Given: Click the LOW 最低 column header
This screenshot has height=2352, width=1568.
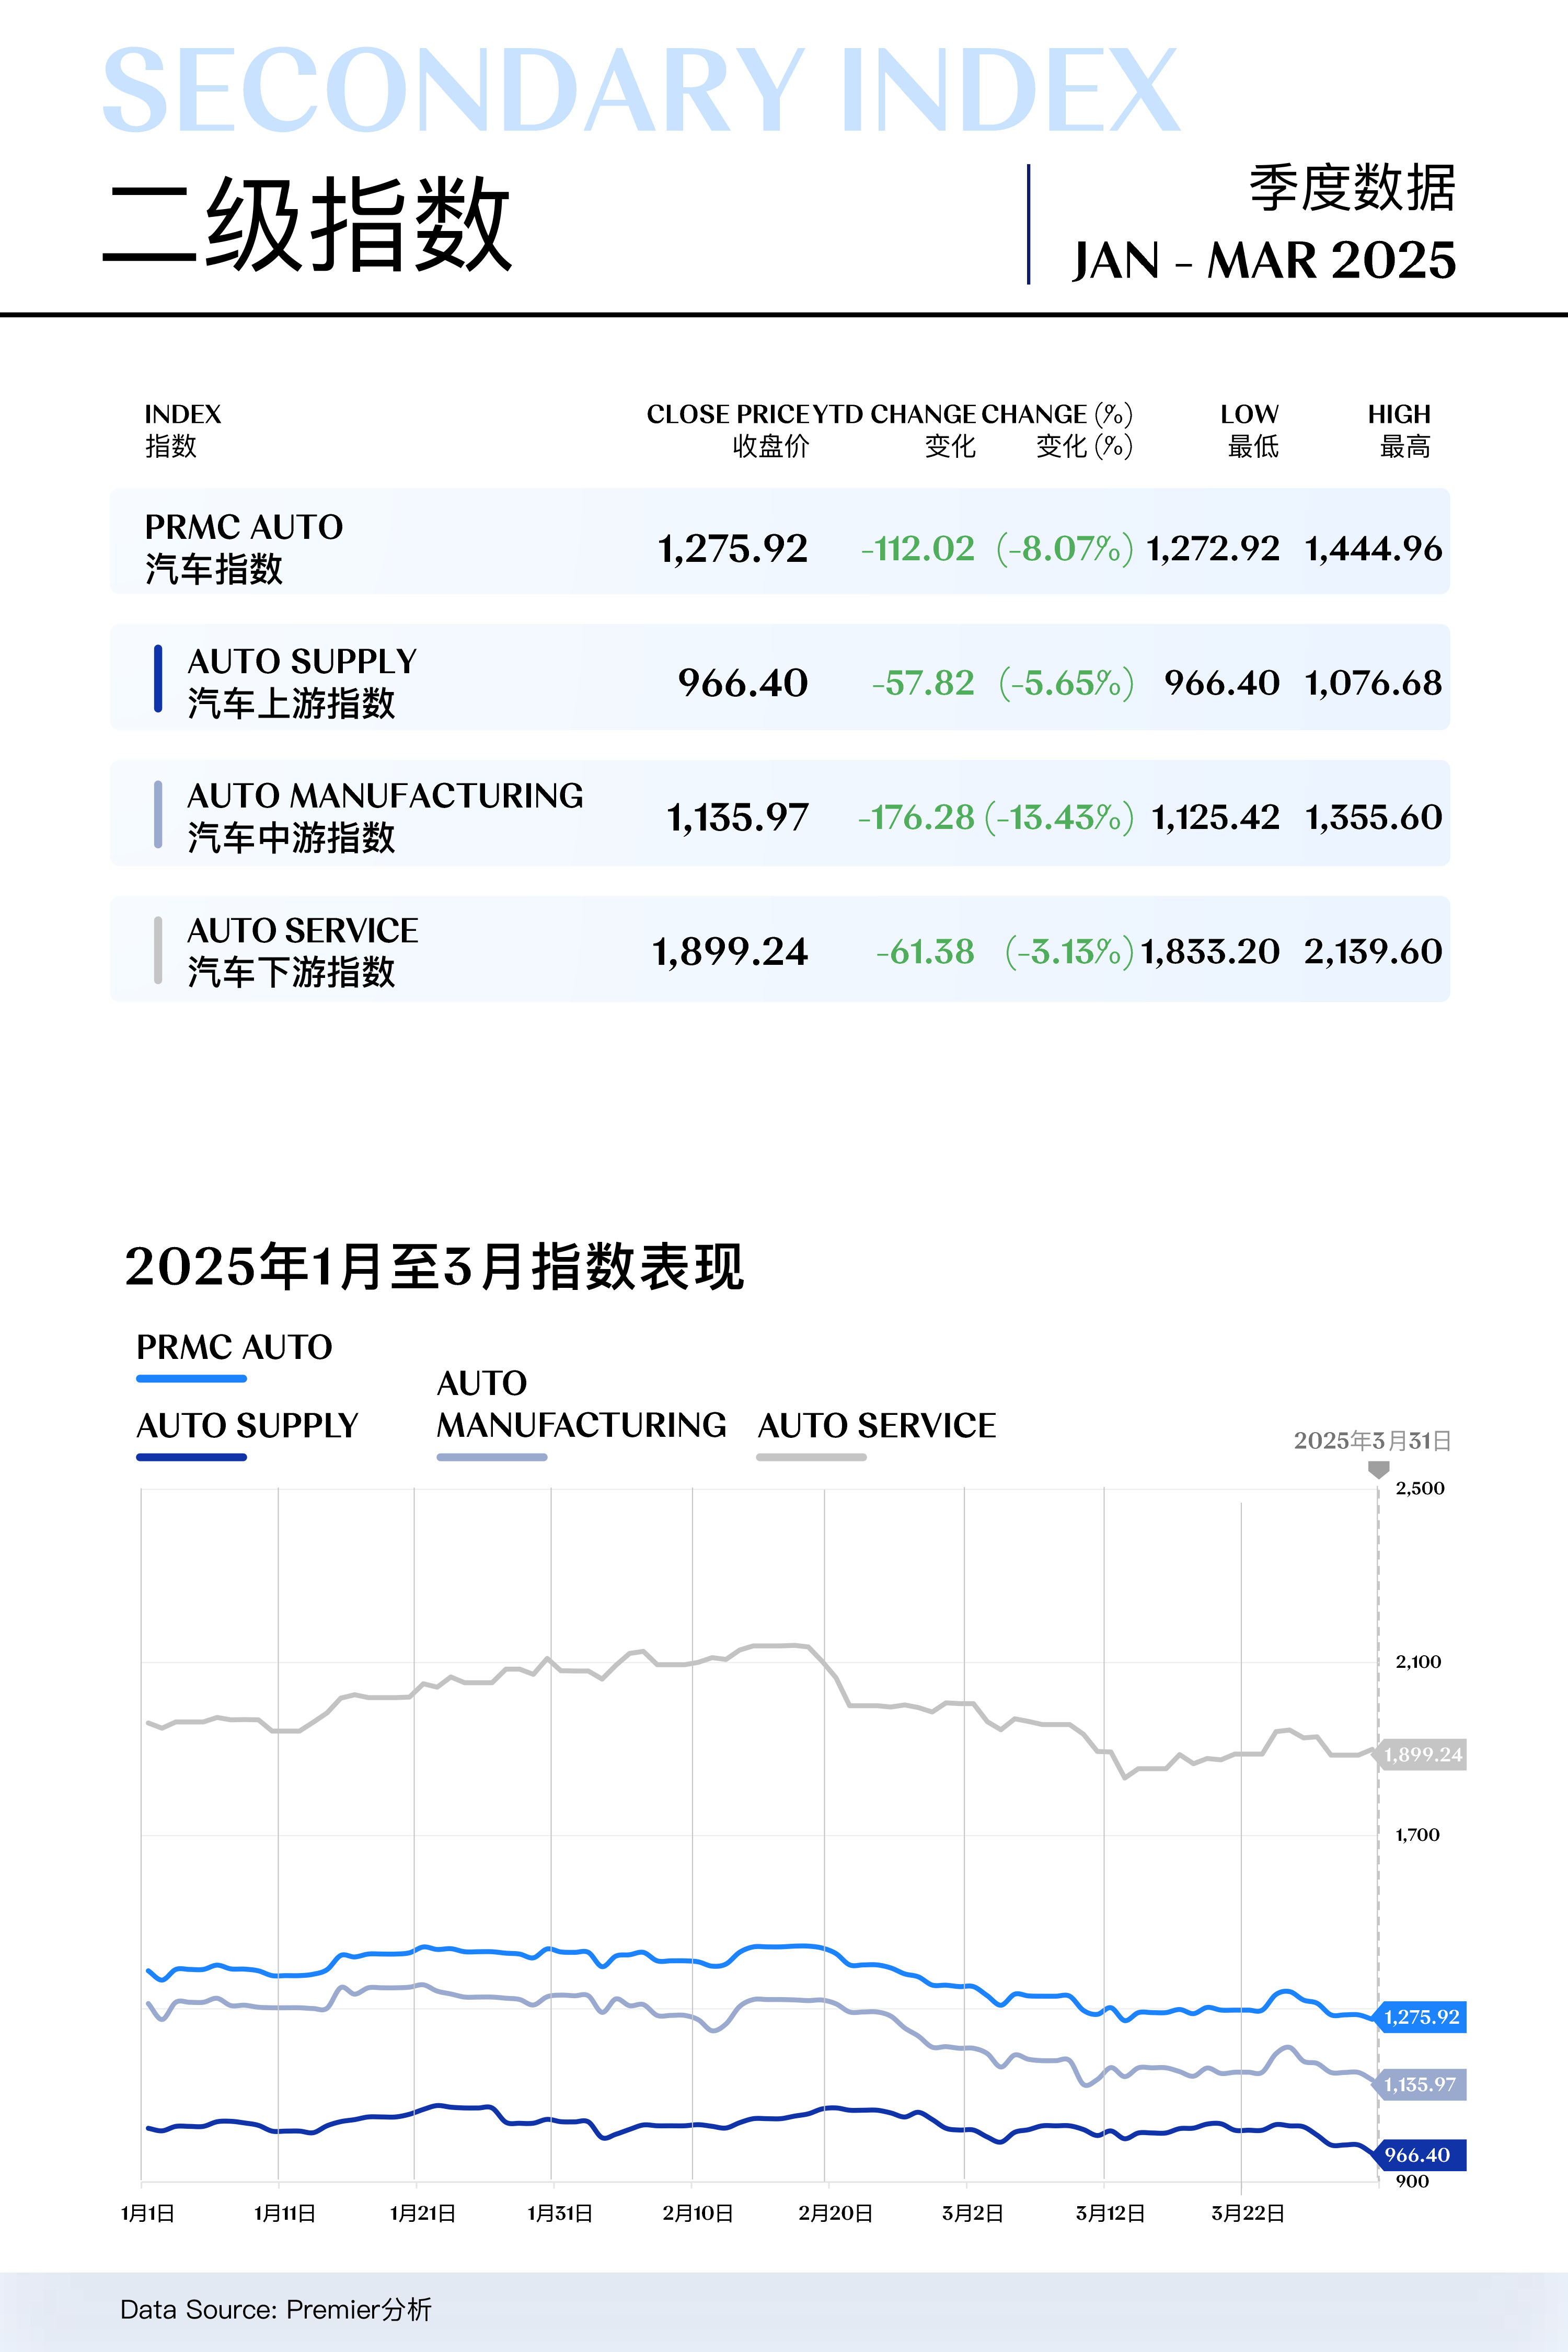Looking at the screenshot, I should 1251,429.
